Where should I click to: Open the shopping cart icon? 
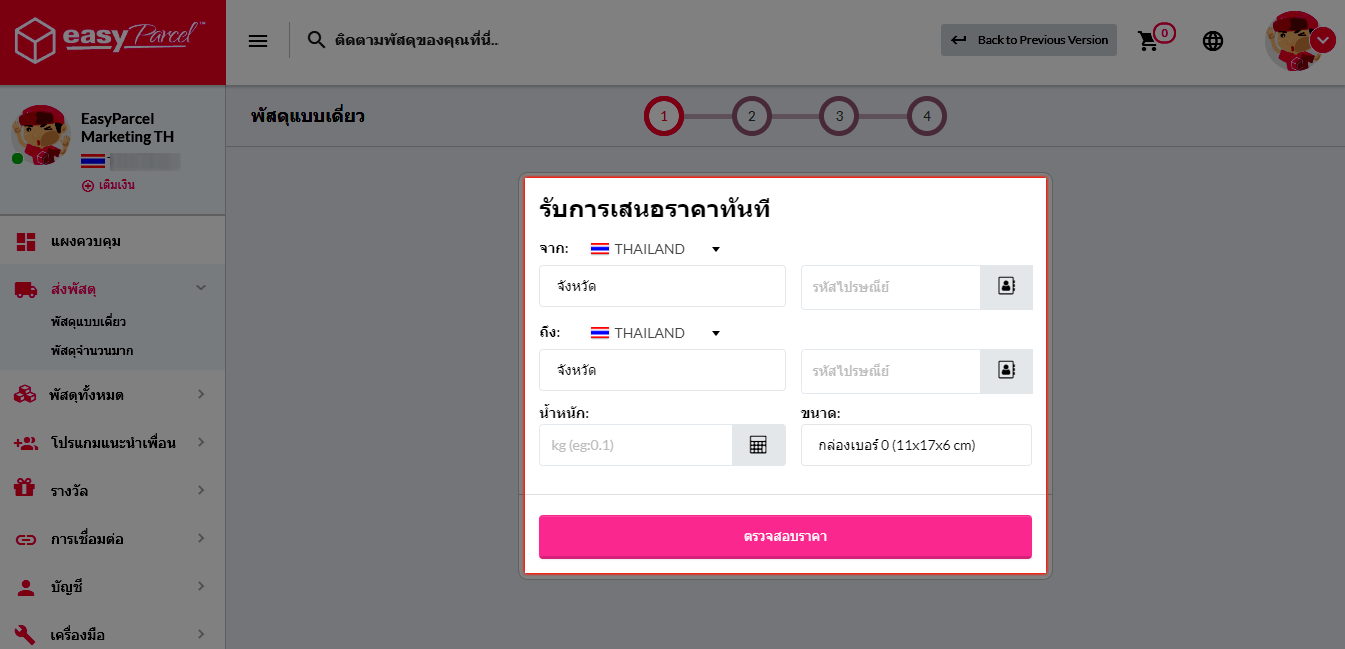click(x=1149, y=41)
